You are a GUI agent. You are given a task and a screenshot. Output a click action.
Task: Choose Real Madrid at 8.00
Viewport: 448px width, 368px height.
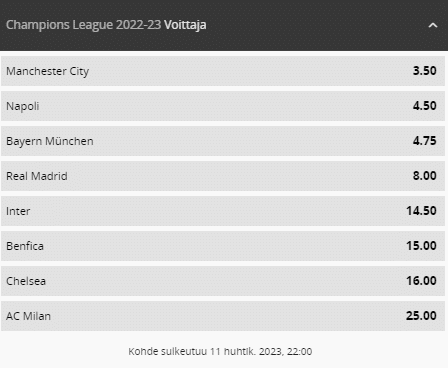(424, 176)
